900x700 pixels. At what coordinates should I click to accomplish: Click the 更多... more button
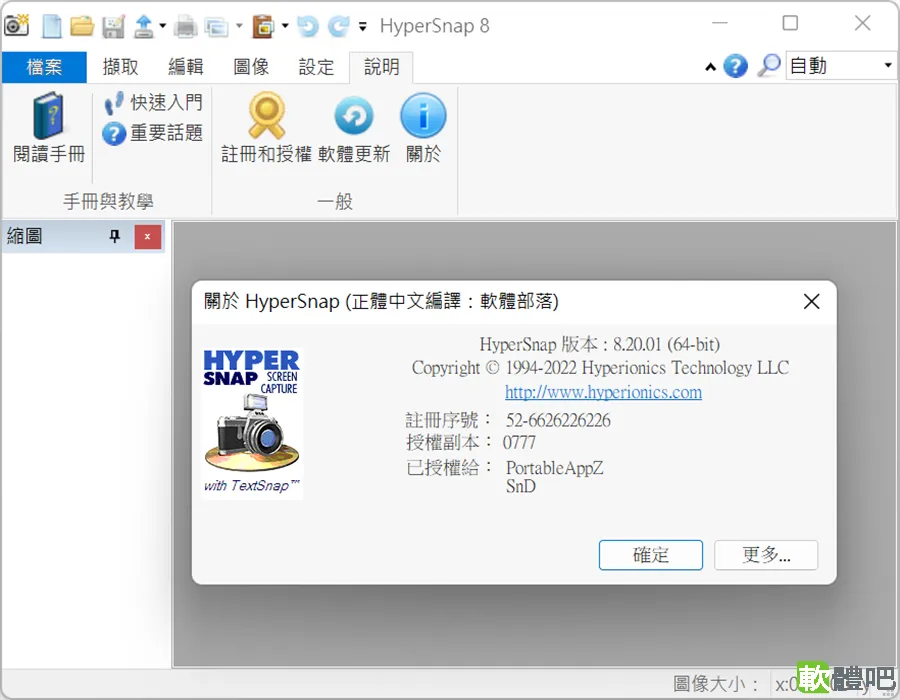click(766, 555)
